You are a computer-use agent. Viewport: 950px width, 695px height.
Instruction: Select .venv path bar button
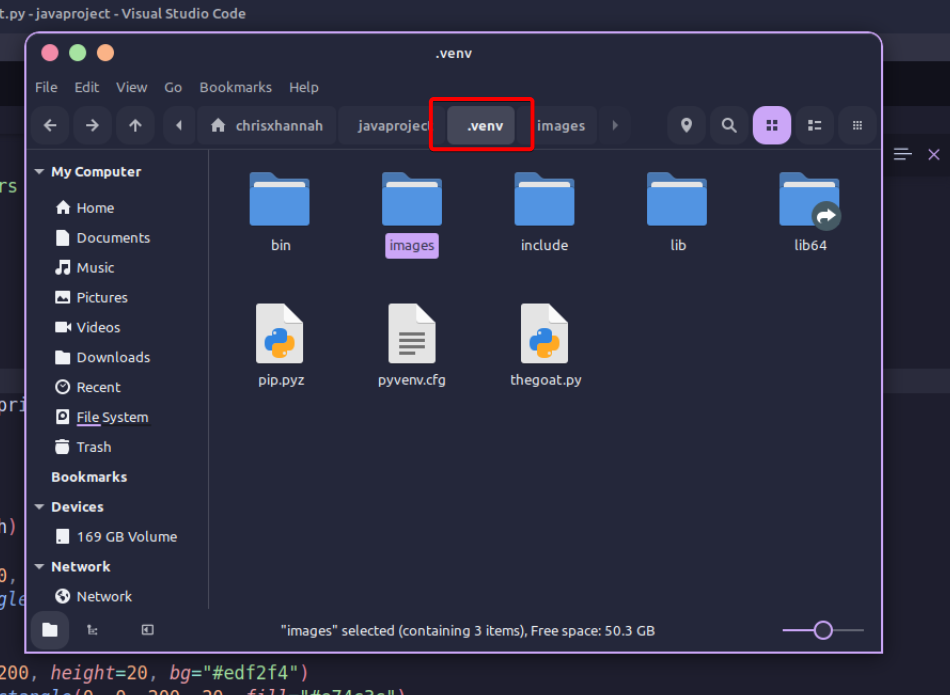[x=481, y=125]
